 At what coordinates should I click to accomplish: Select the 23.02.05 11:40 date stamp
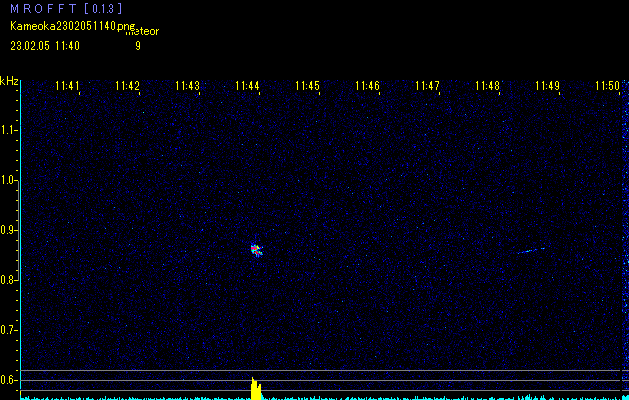click(x=45, y=46)
